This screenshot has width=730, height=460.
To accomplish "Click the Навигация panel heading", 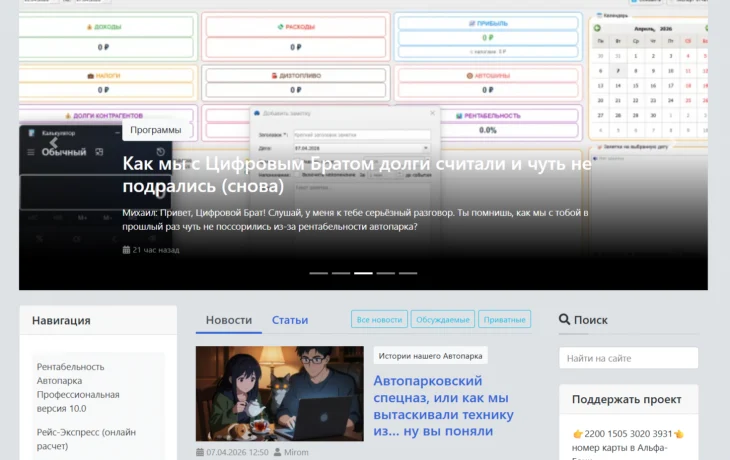I will pos(61,320).
